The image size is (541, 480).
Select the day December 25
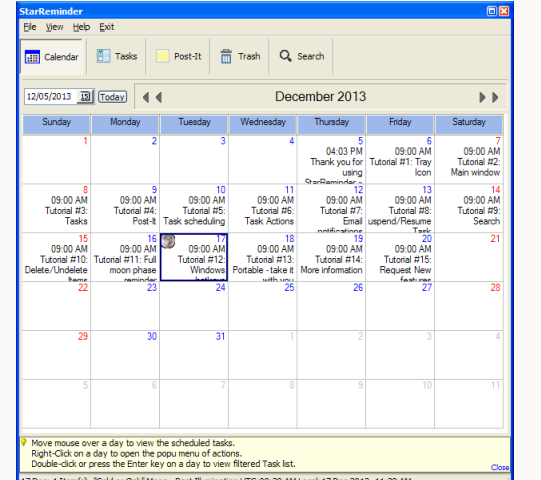(x=262, y=306)
